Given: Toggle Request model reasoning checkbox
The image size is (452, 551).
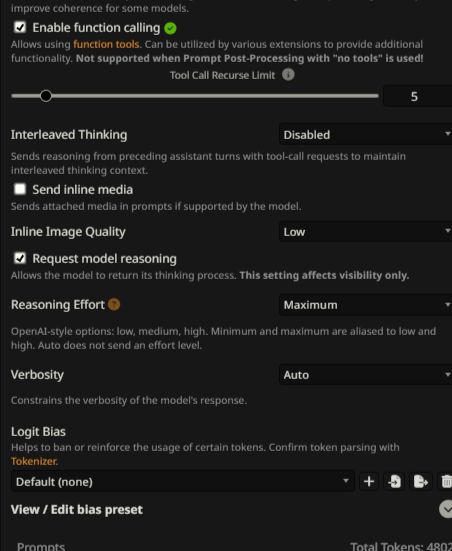Looking at the screenshot, I should 20,258.
